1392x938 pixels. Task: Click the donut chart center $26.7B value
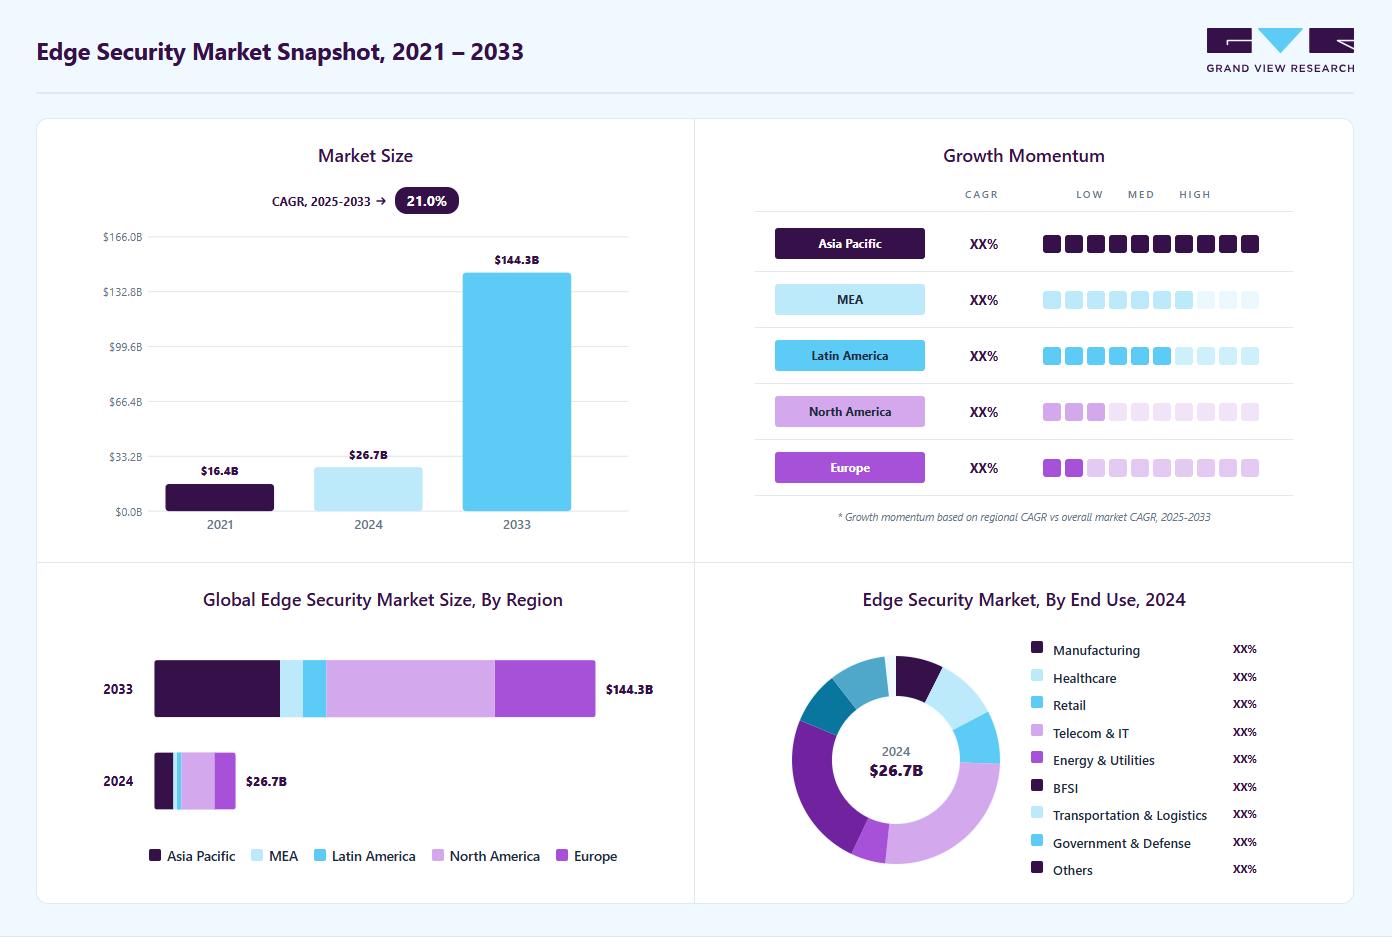(896, 771)
